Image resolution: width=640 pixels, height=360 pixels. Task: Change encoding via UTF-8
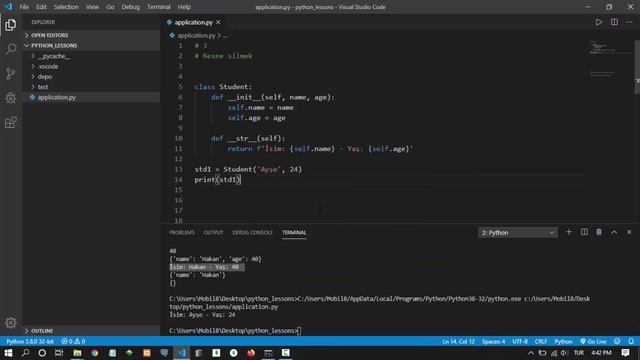(x=520, y=341)
